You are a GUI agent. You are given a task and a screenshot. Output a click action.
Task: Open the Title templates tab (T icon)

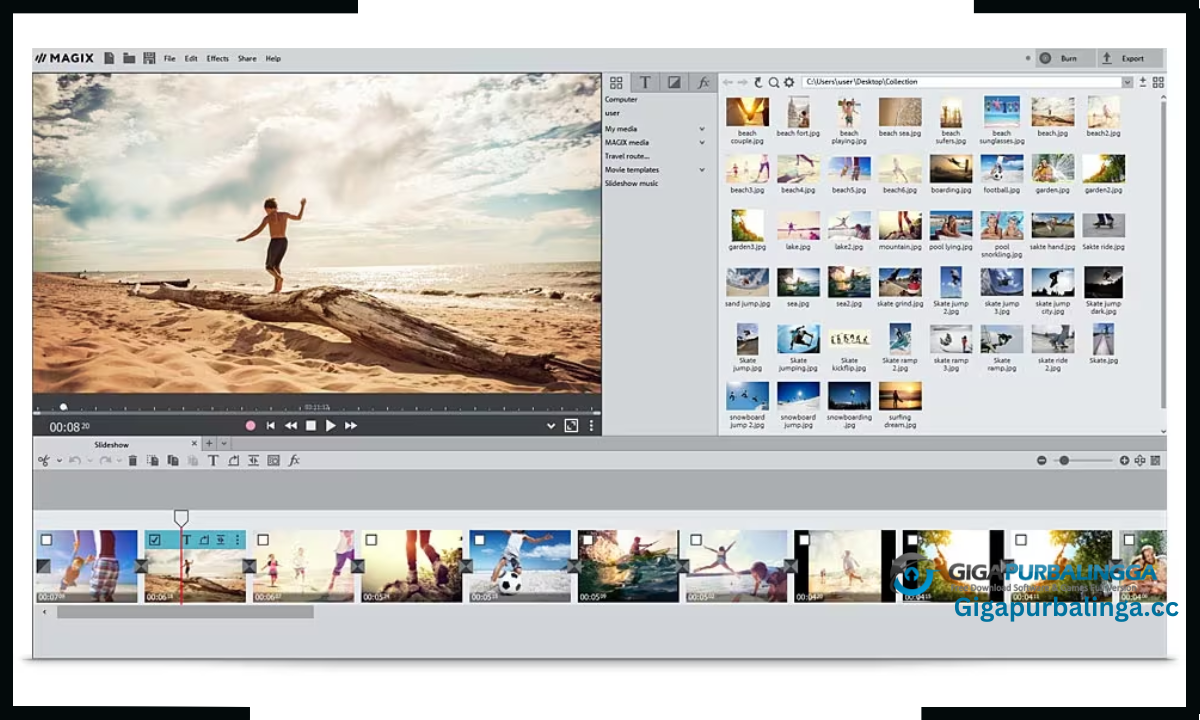(645, 83)
